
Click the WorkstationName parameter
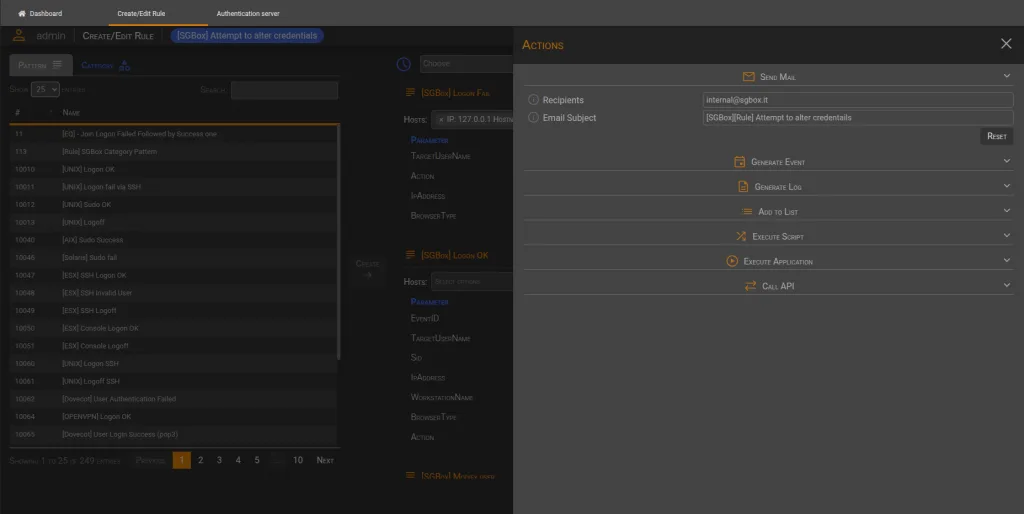[441, 397]
